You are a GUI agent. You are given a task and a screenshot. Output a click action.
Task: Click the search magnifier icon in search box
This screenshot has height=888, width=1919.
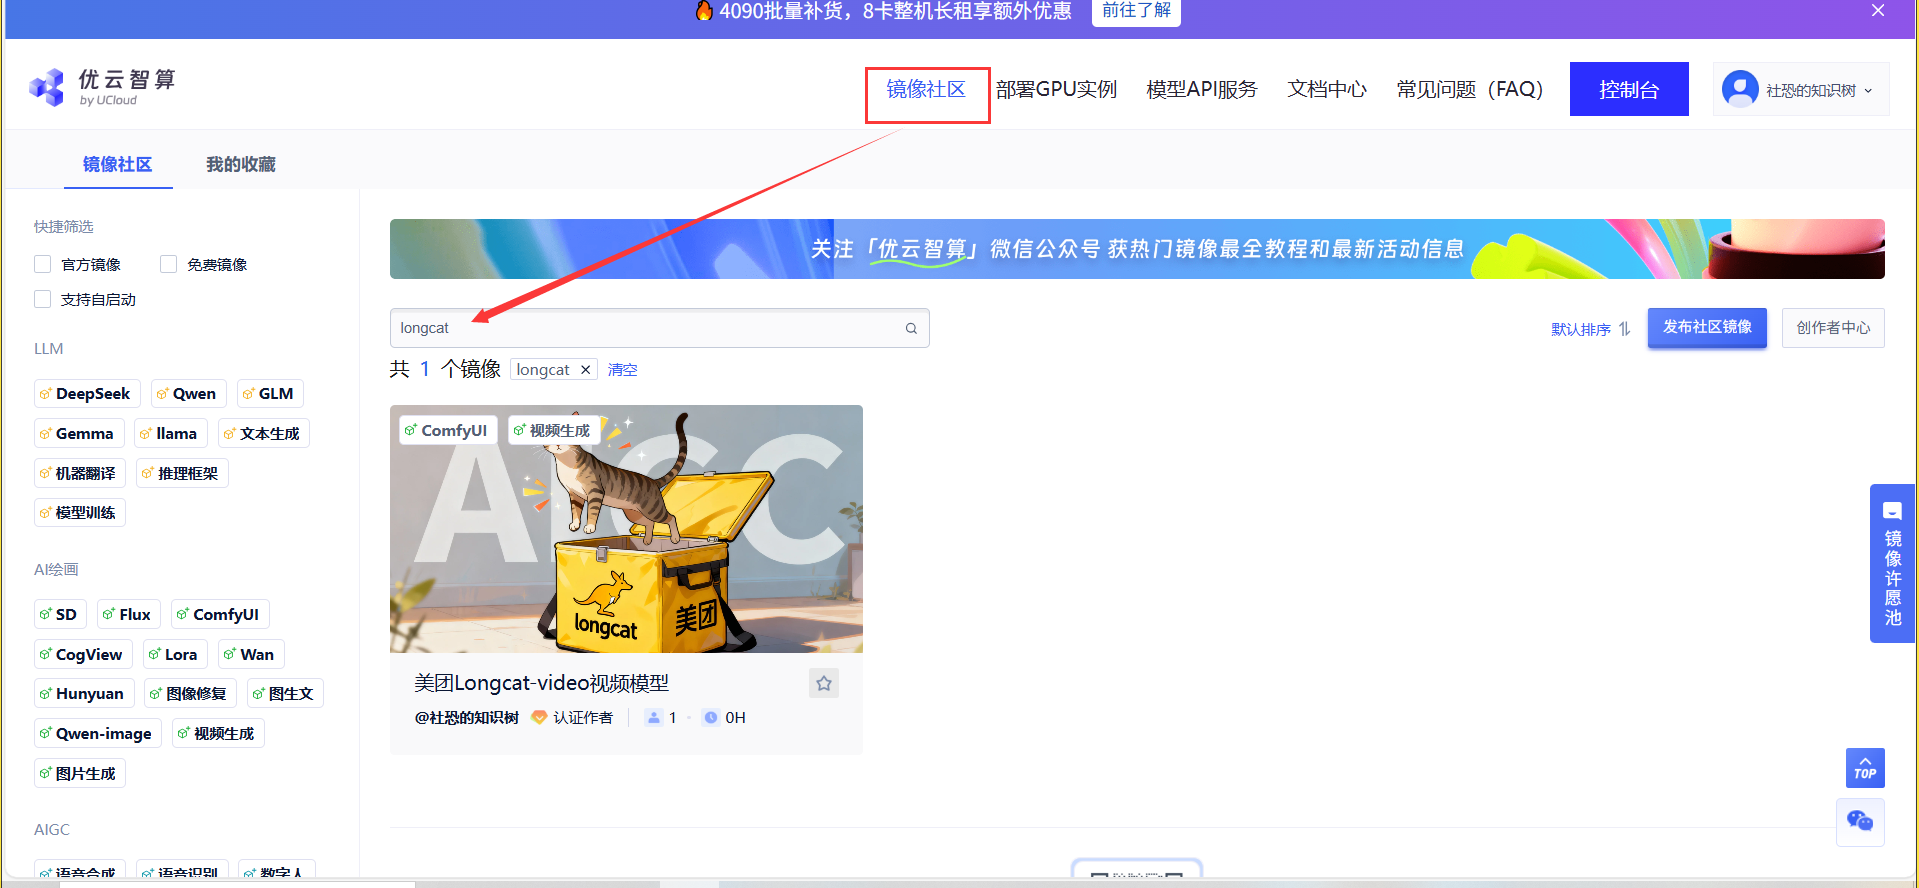point(911,328)
